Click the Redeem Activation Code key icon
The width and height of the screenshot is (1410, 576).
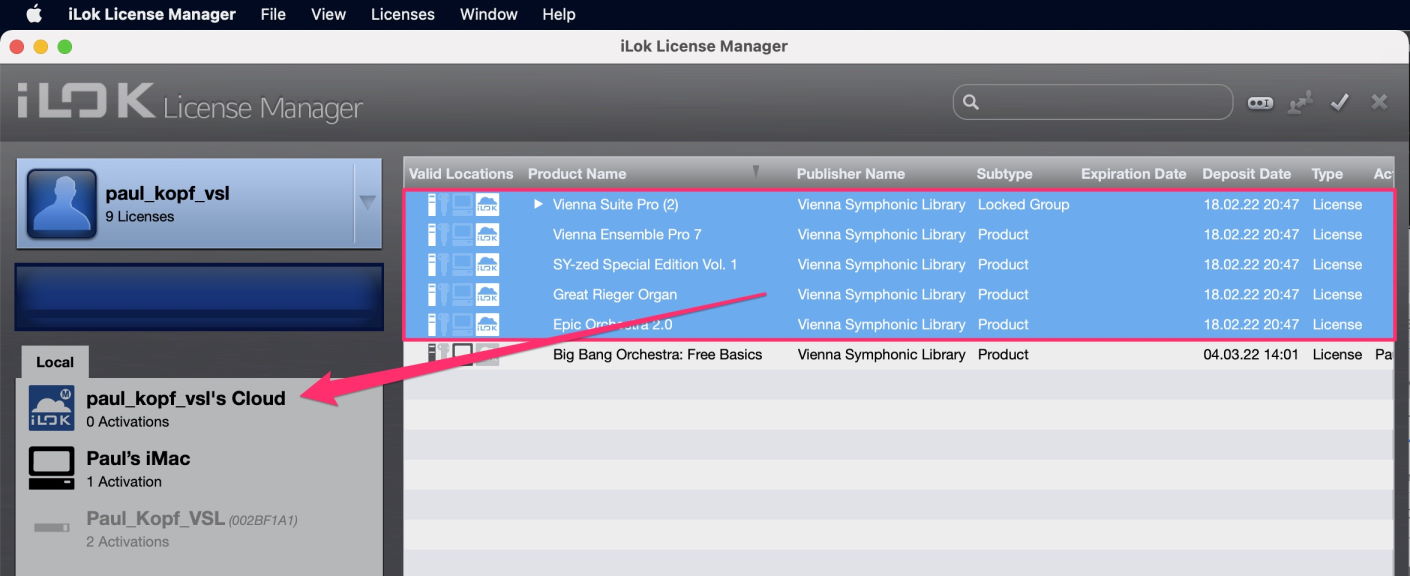tap(1260, 102)
